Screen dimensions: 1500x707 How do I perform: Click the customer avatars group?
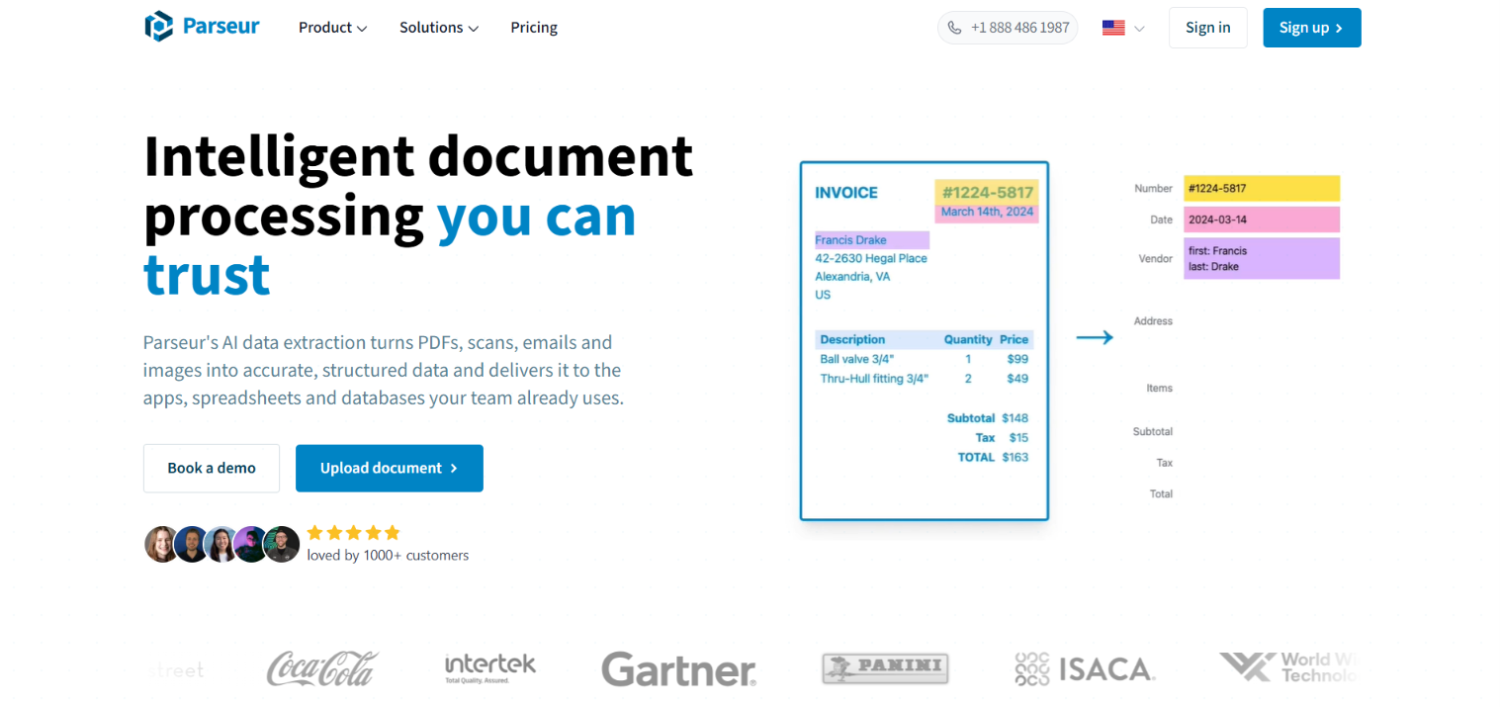[222, 545]
